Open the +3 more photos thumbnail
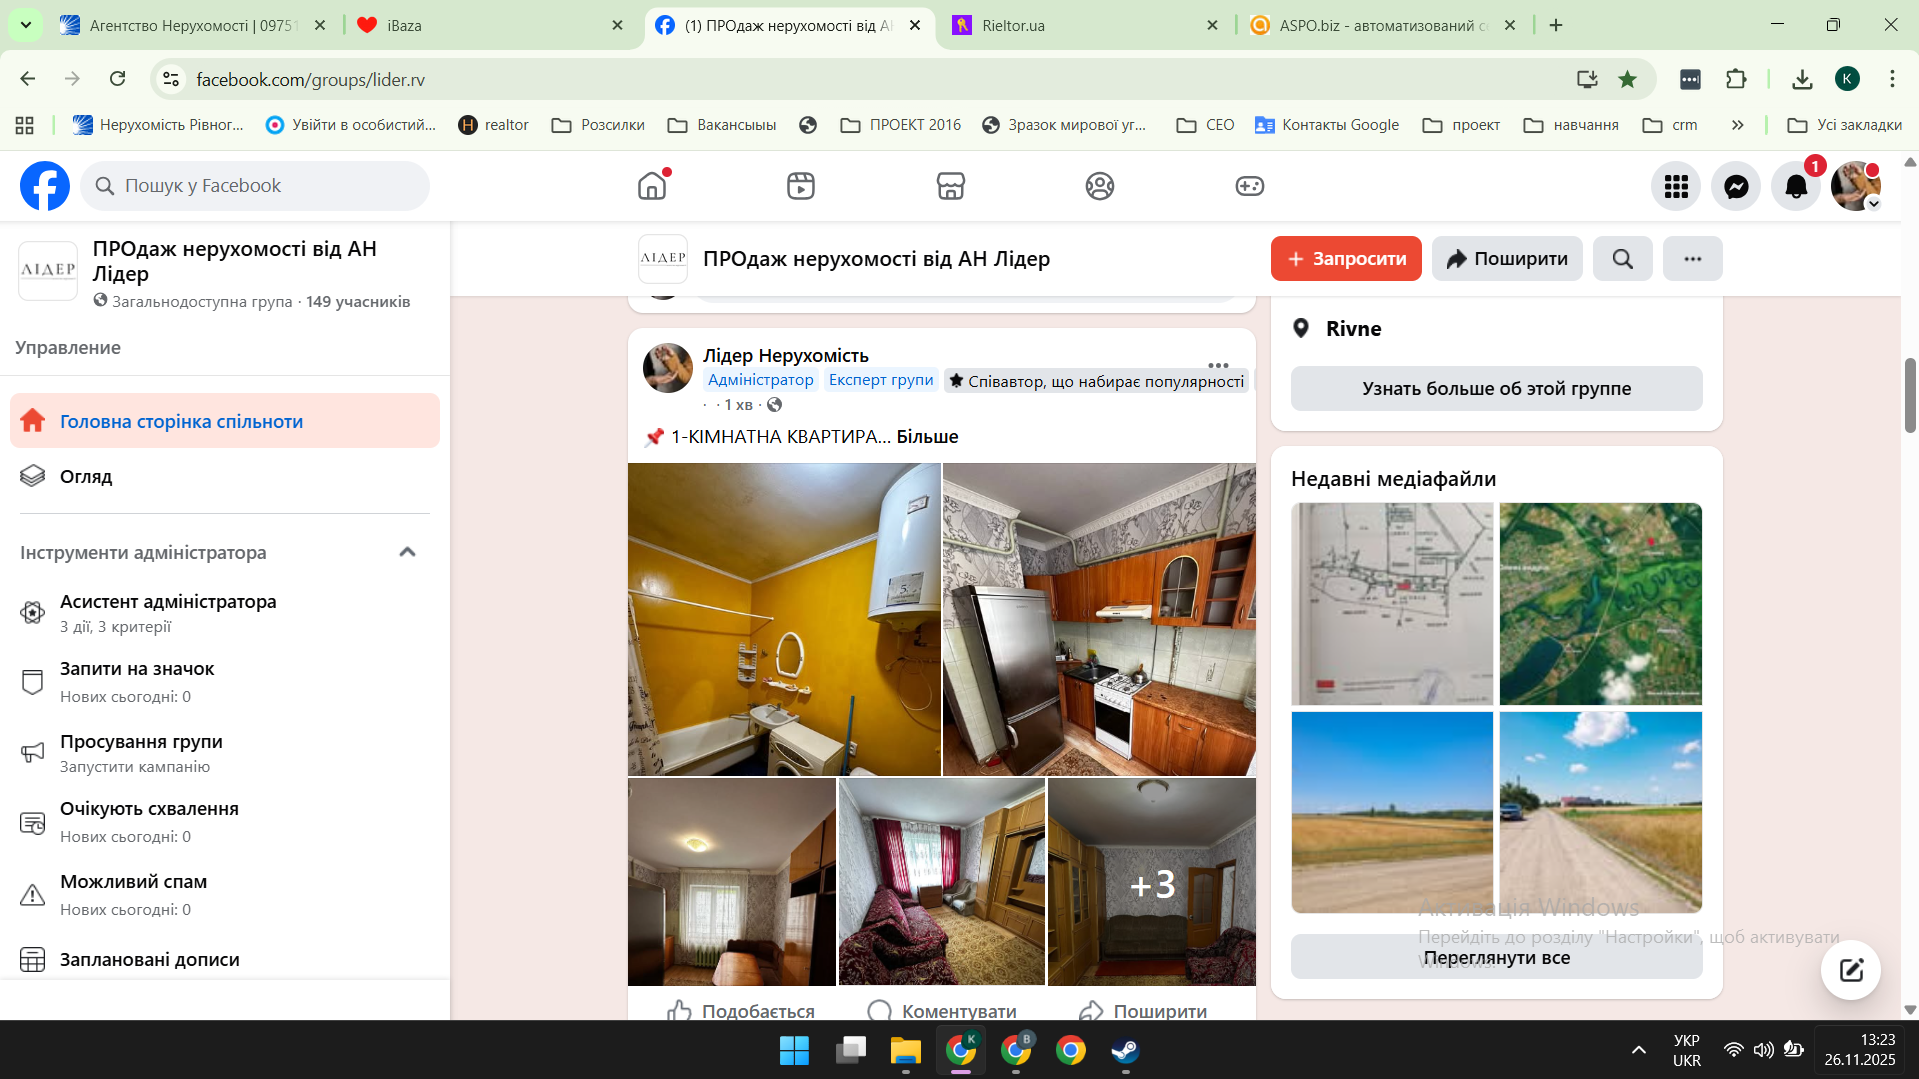 point(1151,882)
